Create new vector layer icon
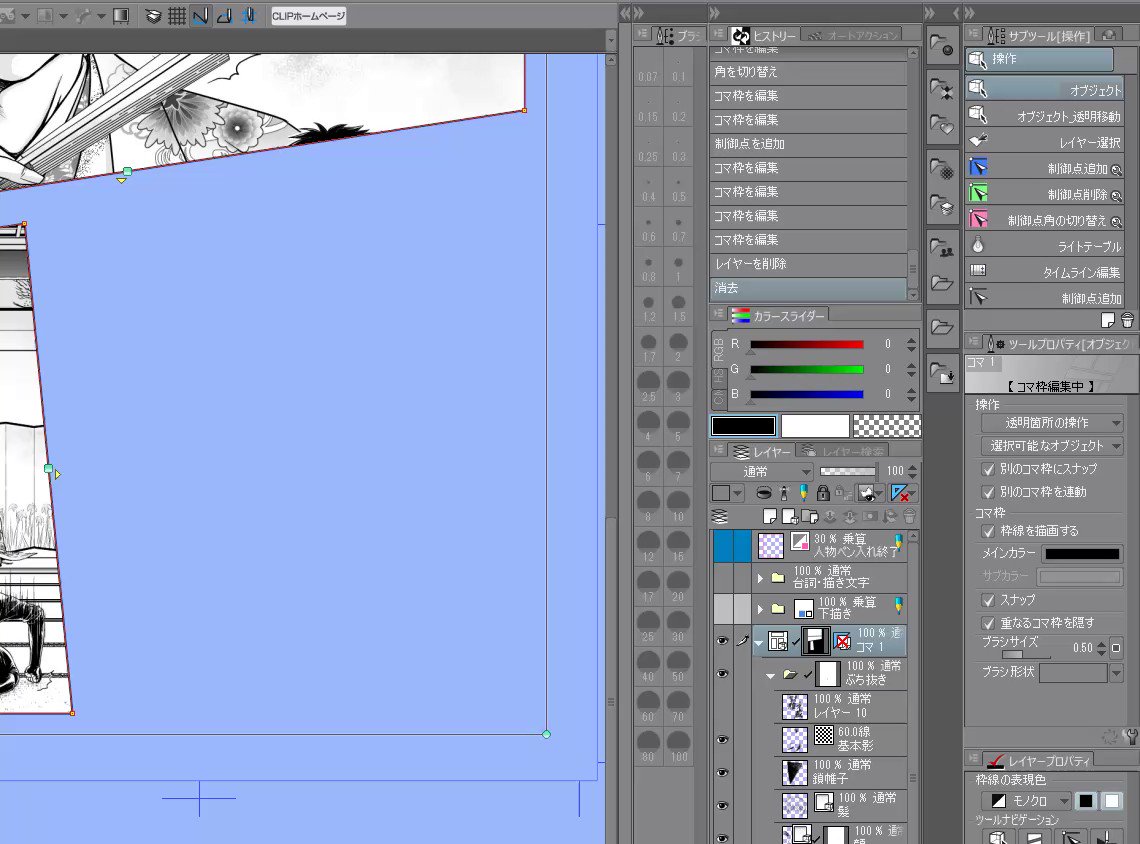Viewport: 1140px width, 844px height. (x=790, y=517)
